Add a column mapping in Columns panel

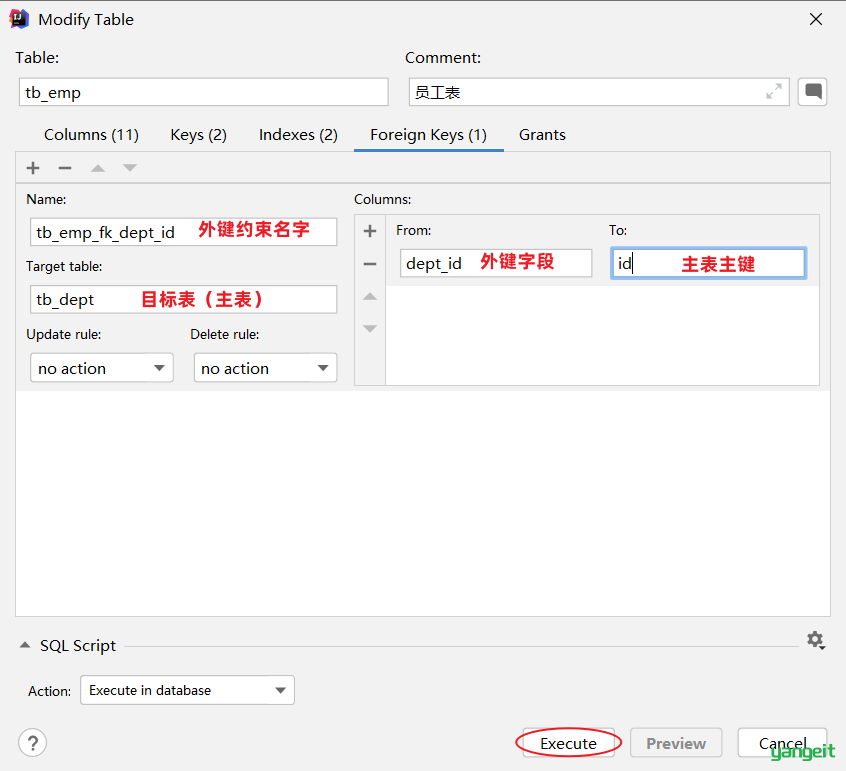[370, 231]
